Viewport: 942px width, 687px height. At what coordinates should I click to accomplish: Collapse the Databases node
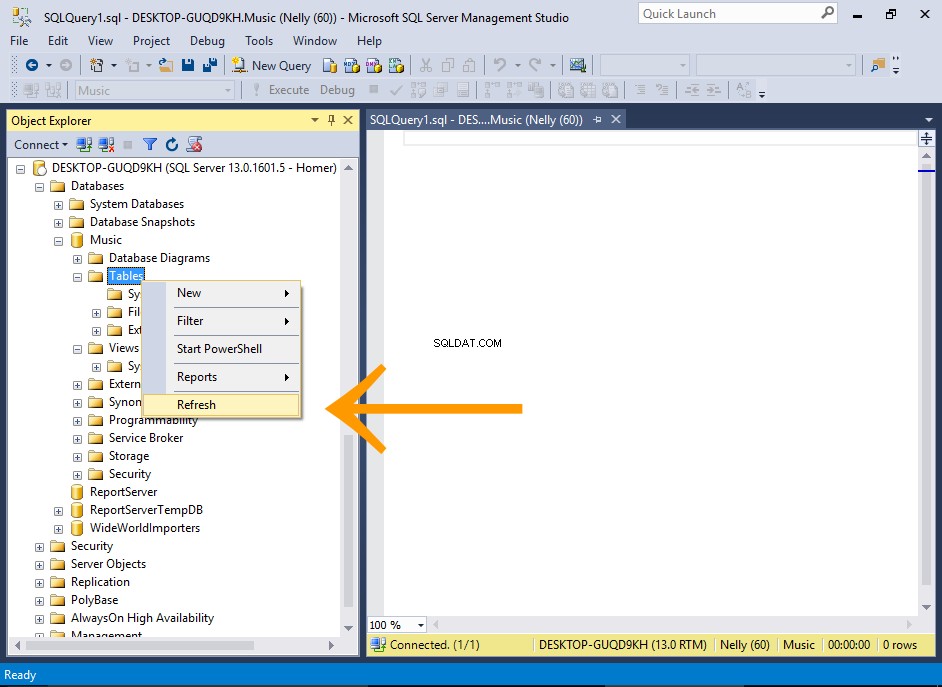point(40,187)
